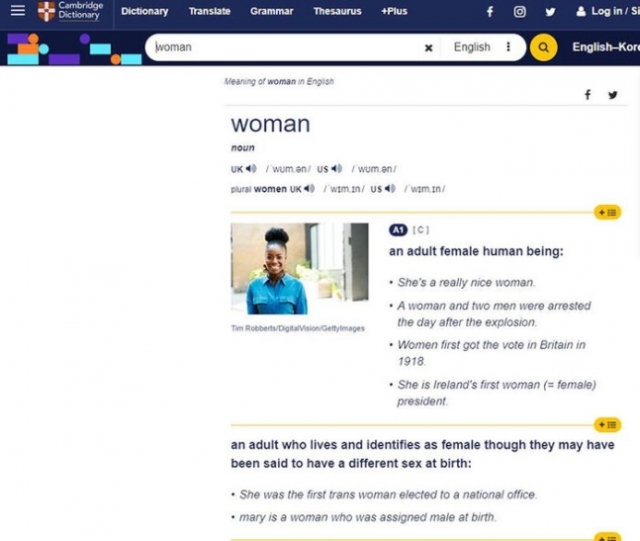Open the Grammar menu
640x541 pixels.
271,11
